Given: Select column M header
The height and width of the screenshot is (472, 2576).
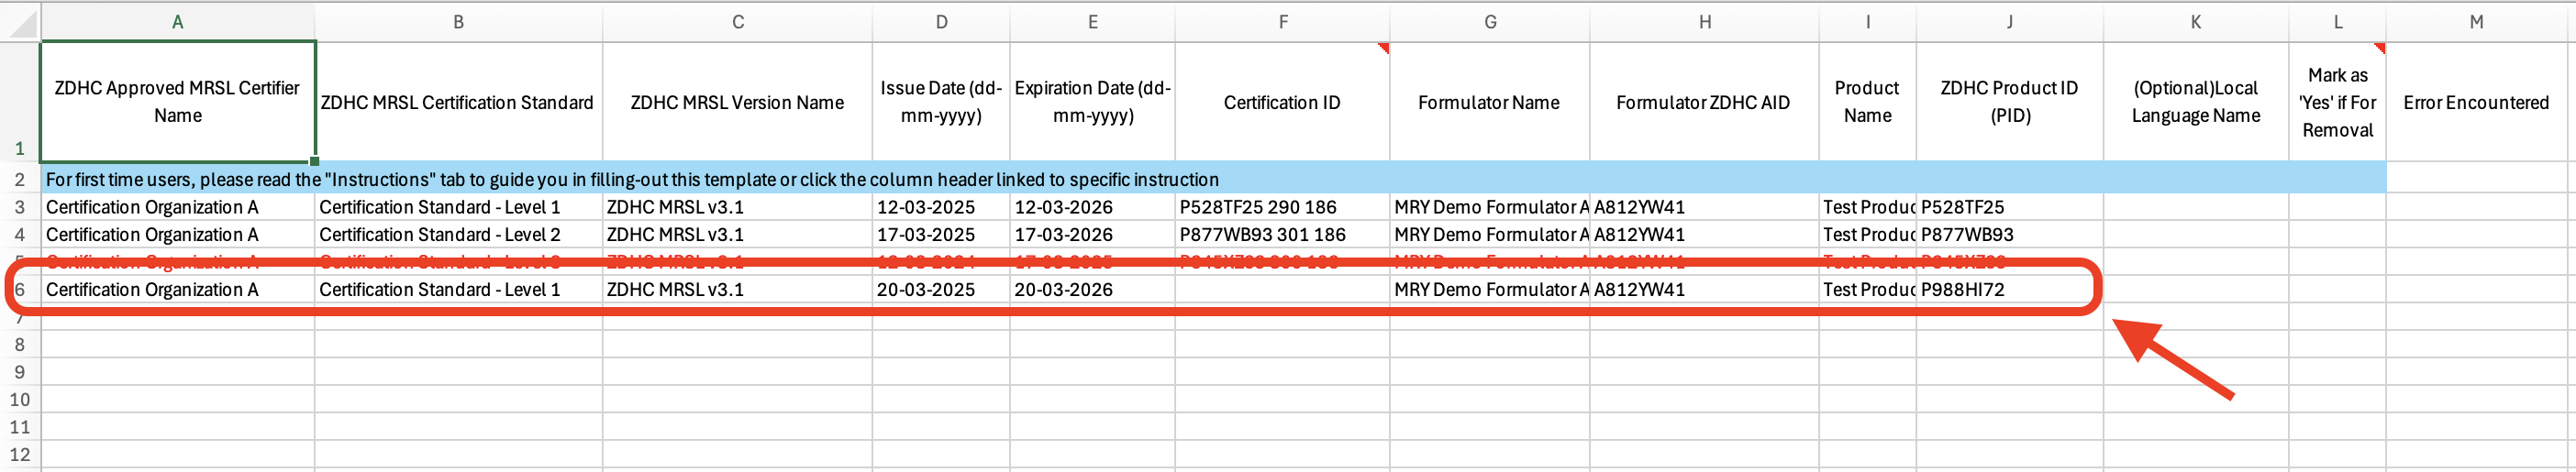Looking at the screenshot, I should [2476, 22].
